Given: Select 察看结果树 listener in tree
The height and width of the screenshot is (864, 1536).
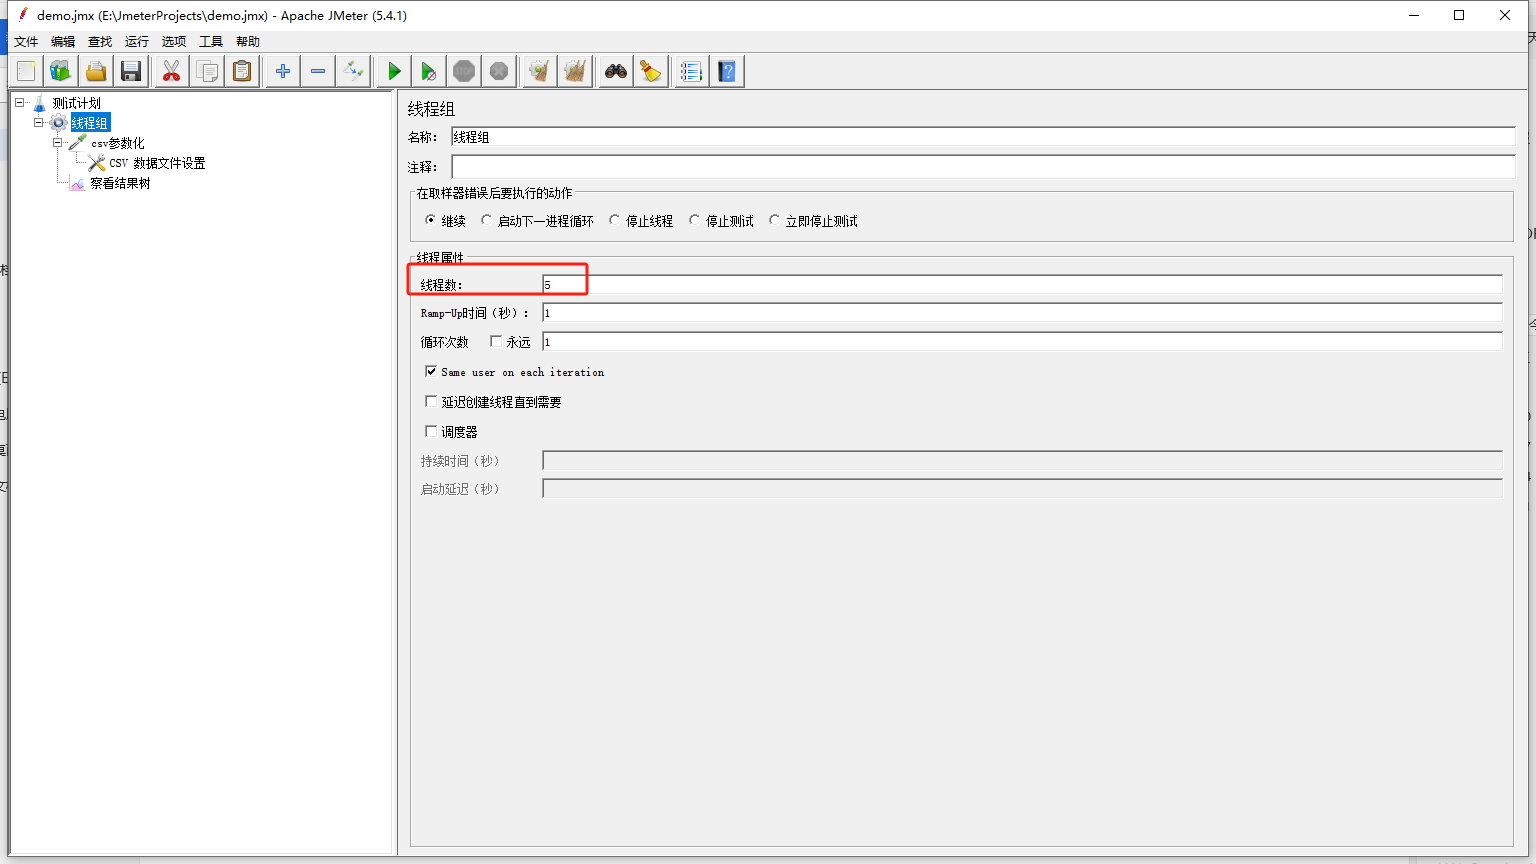Looking at the screenshot, I should click(120, 183).
